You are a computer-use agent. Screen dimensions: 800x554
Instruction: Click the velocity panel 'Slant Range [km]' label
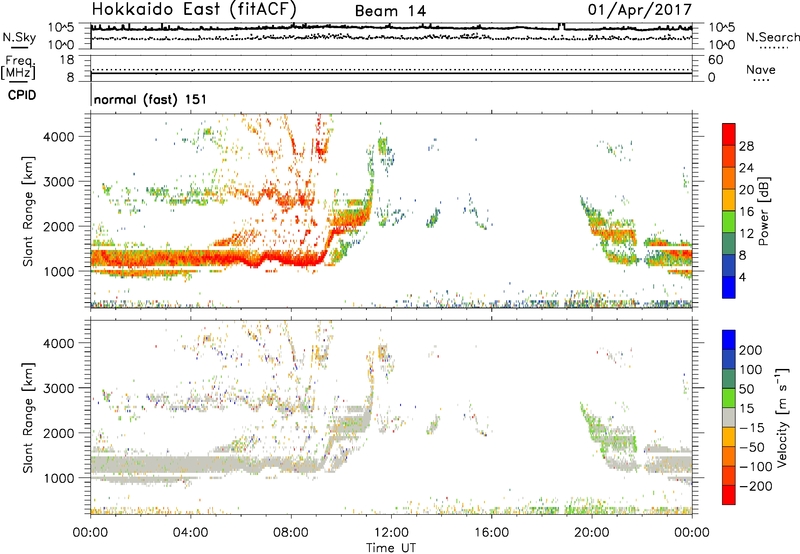click(x=28, y=418)
